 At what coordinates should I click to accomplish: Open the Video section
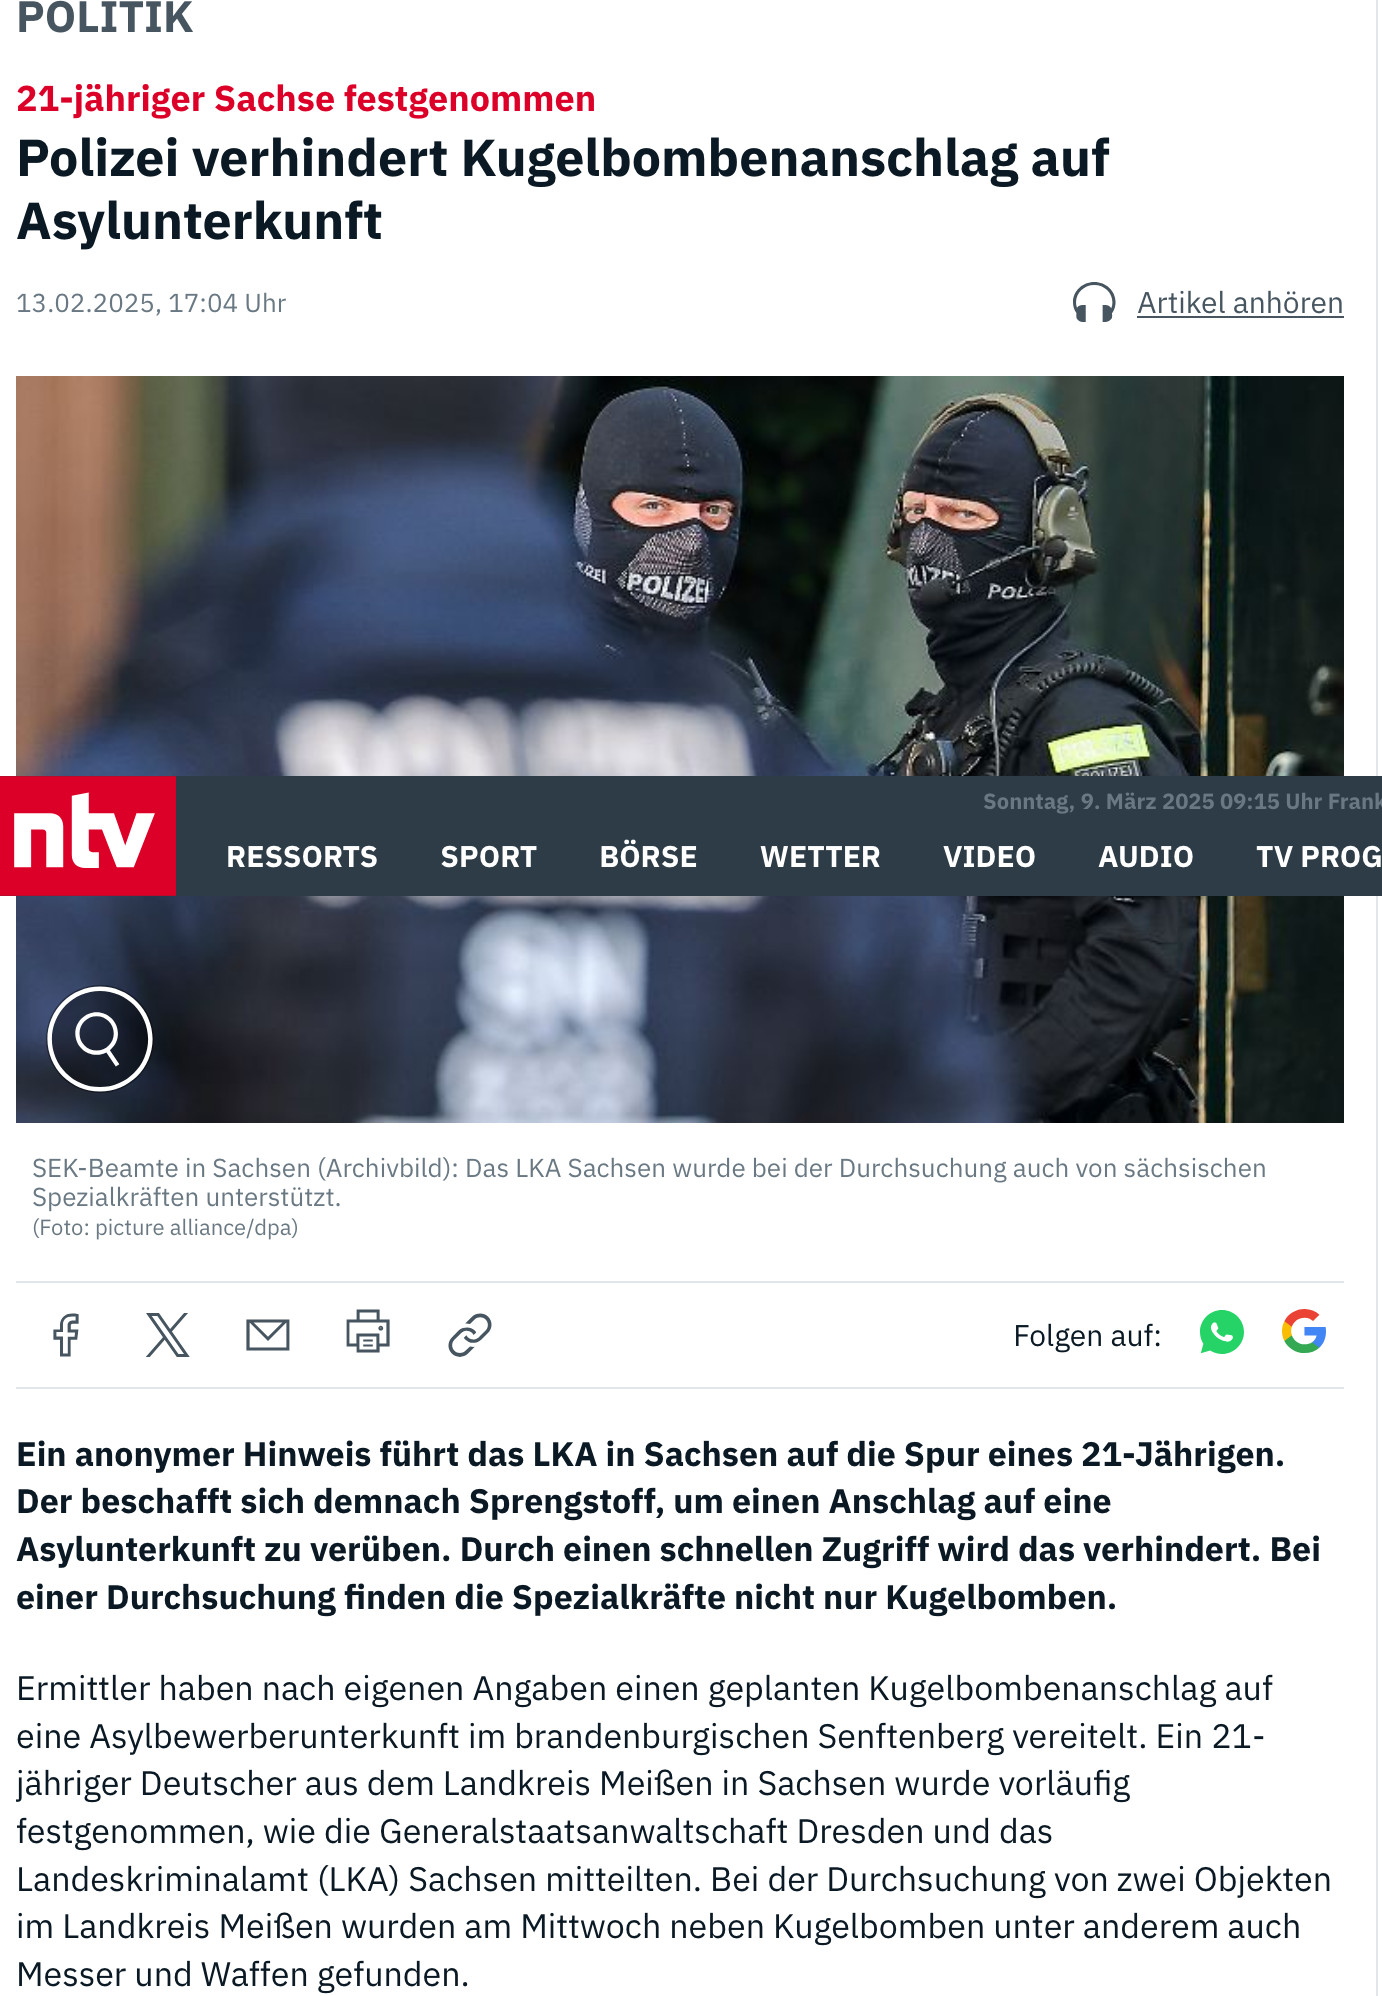click(x=989, y=857)
